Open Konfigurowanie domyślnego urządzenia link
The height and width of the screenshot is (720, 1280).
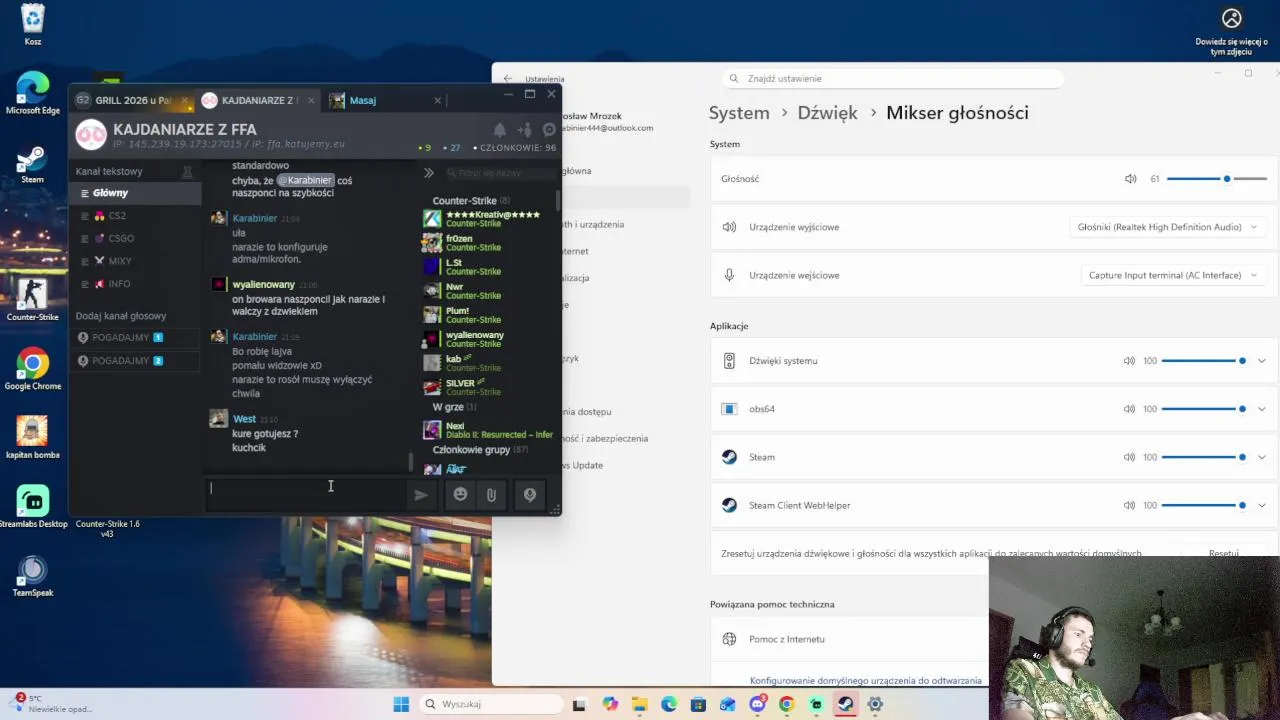coord(866,681)
